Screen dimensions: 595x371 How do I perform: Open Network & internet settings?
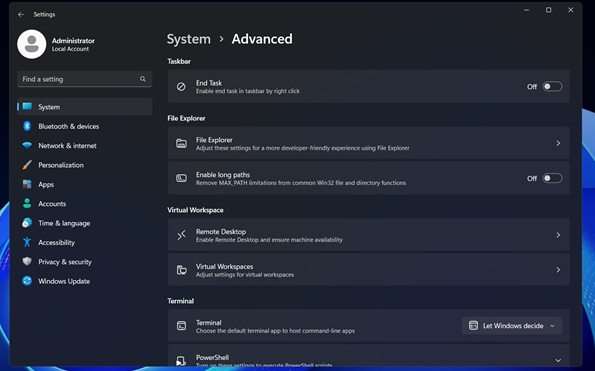tap(85, 145)
